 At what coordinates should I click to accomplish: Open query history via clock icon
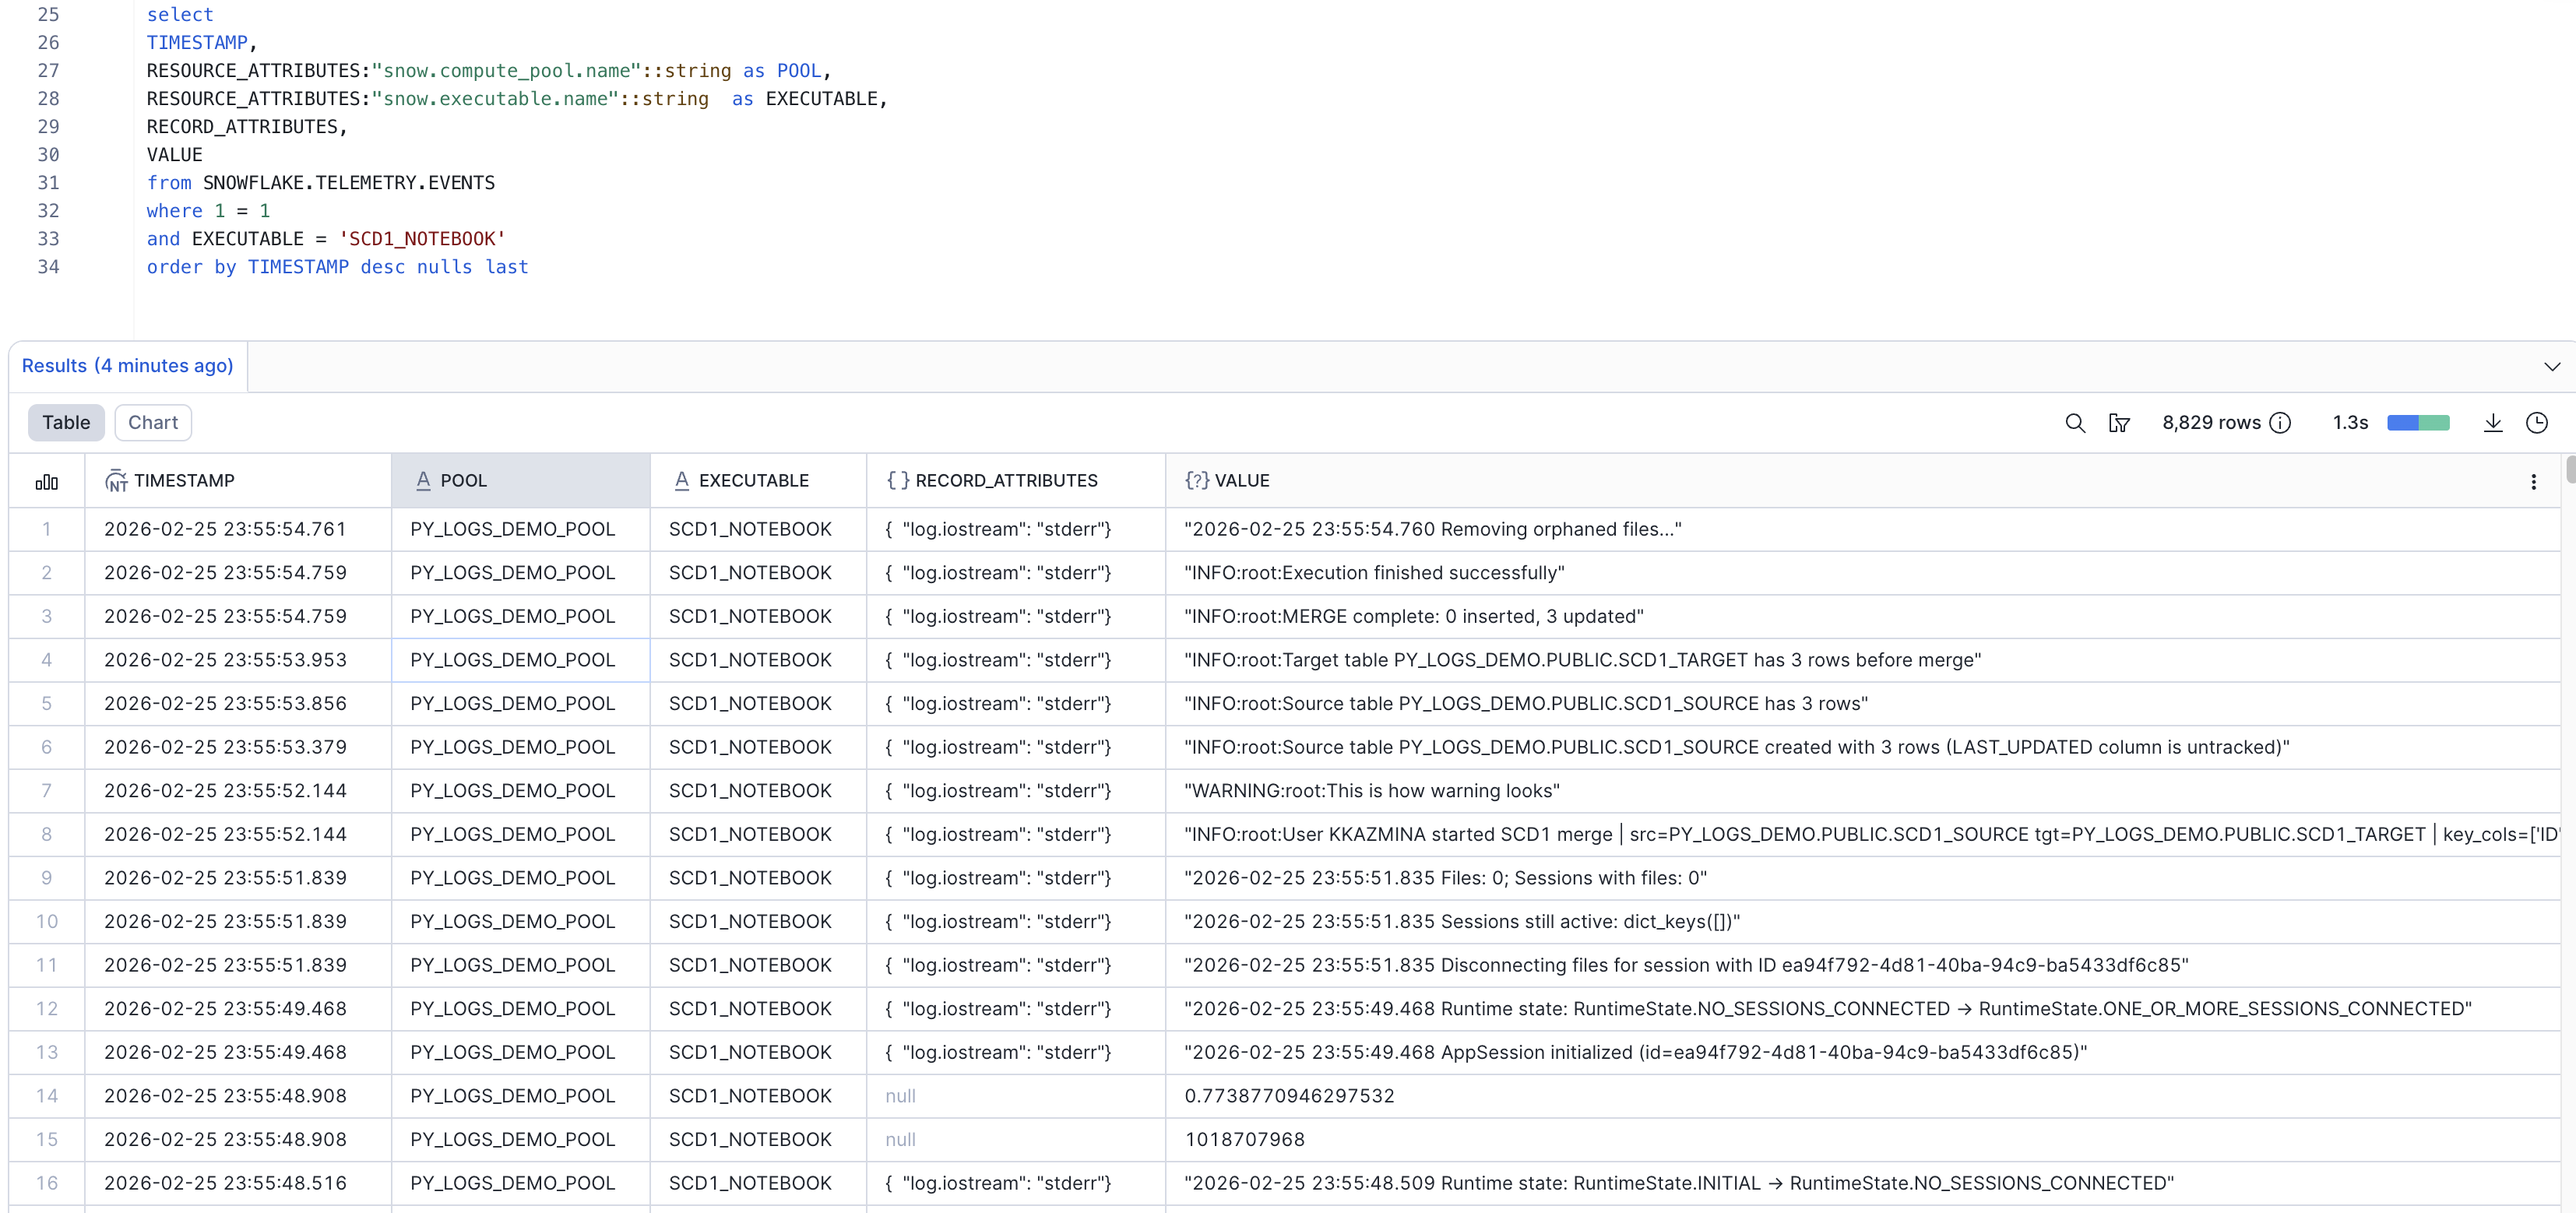tap(2538, 422)
